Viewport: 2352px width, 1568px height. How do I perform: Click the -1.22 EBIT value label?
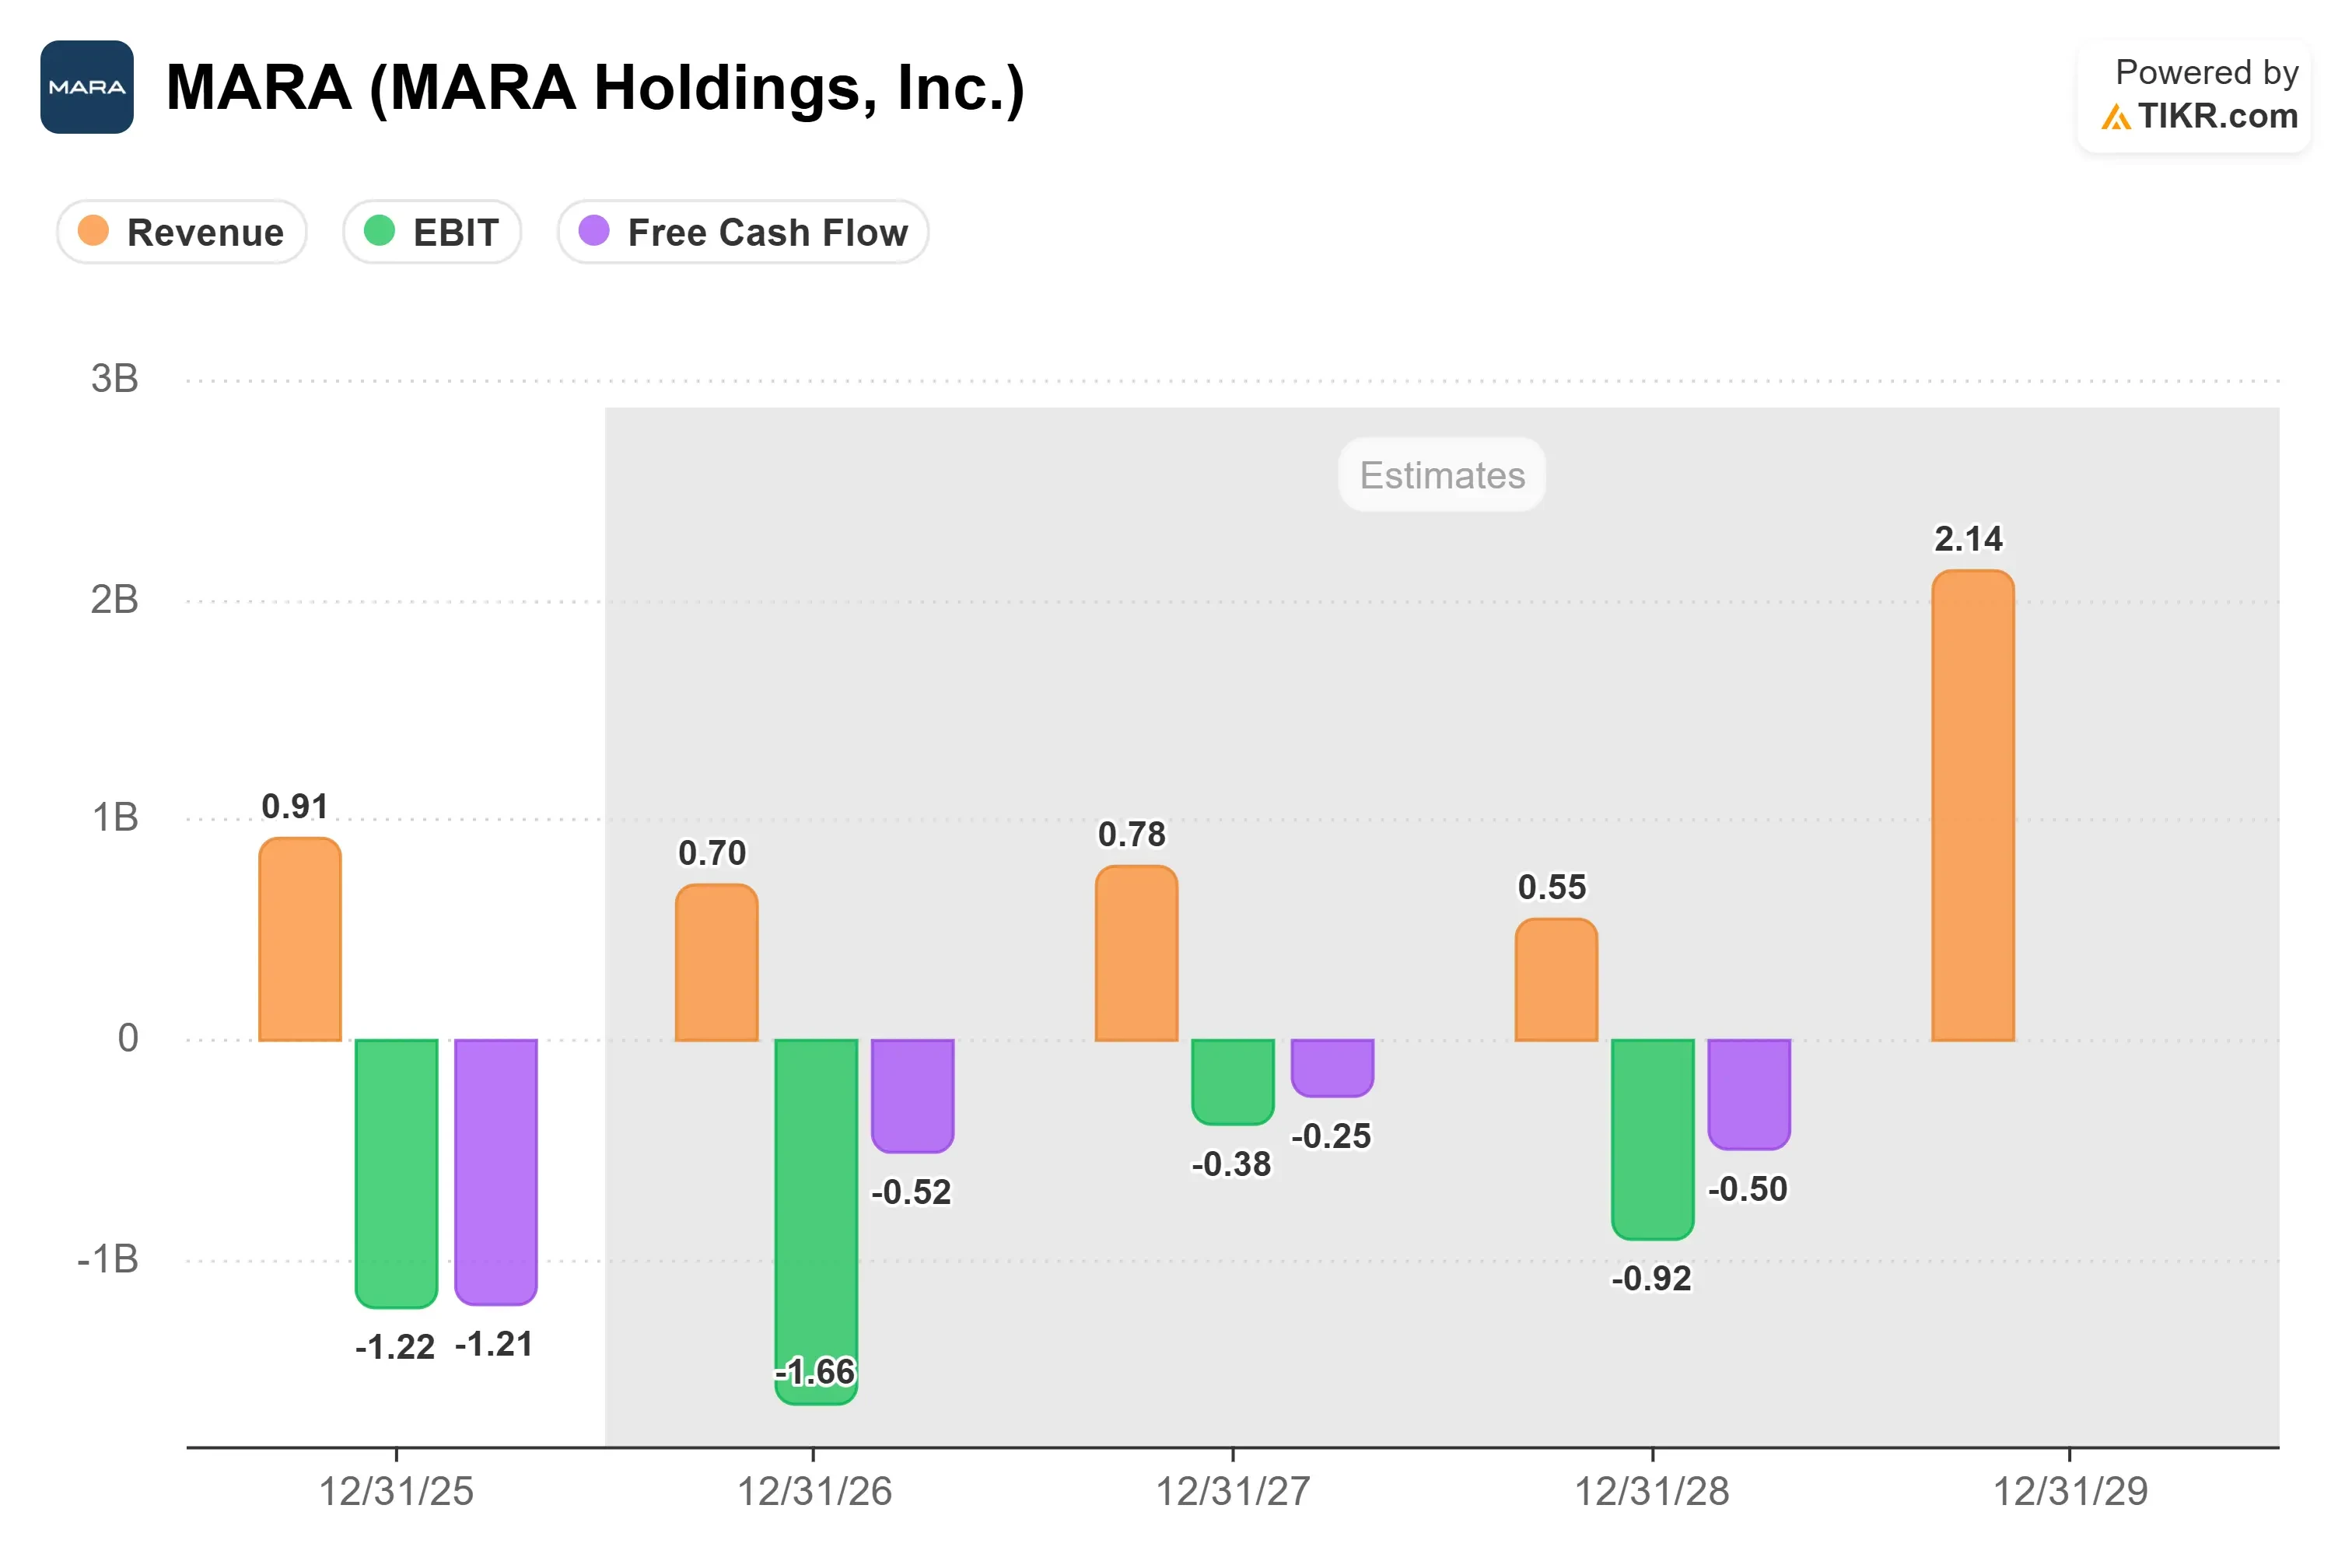tap(395, 1347)
